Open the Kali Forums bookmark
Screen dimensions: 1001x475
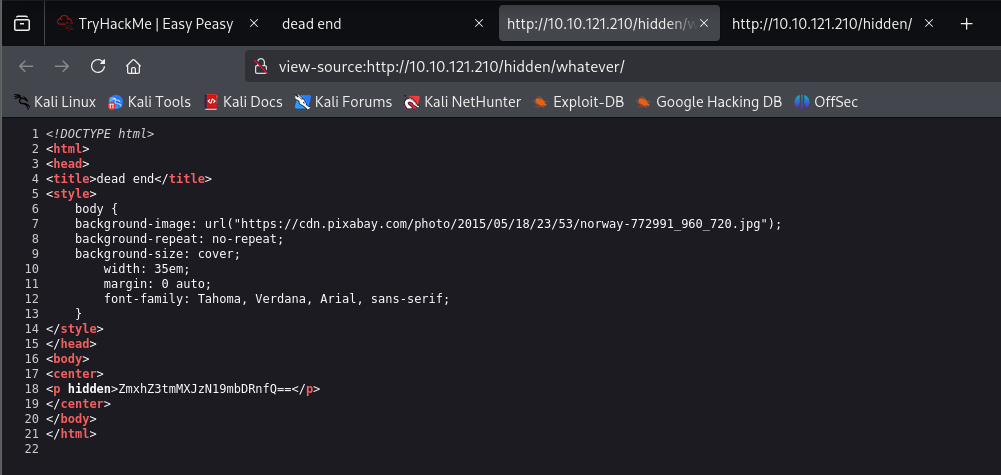(343, 101)
